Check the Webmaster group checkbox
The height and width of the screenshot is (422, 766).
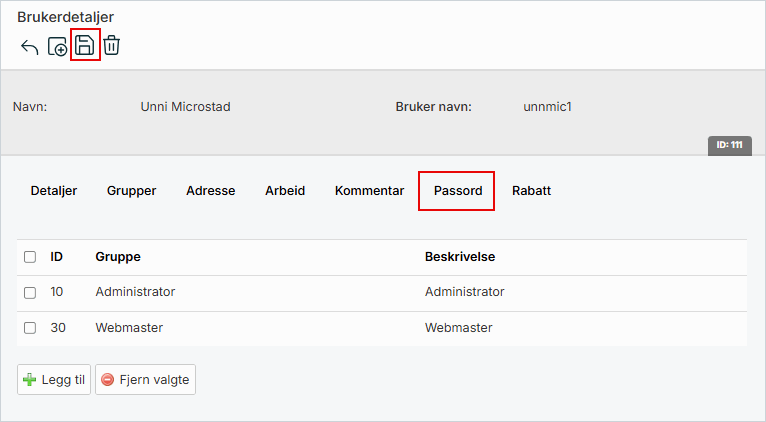coord(30,328)
